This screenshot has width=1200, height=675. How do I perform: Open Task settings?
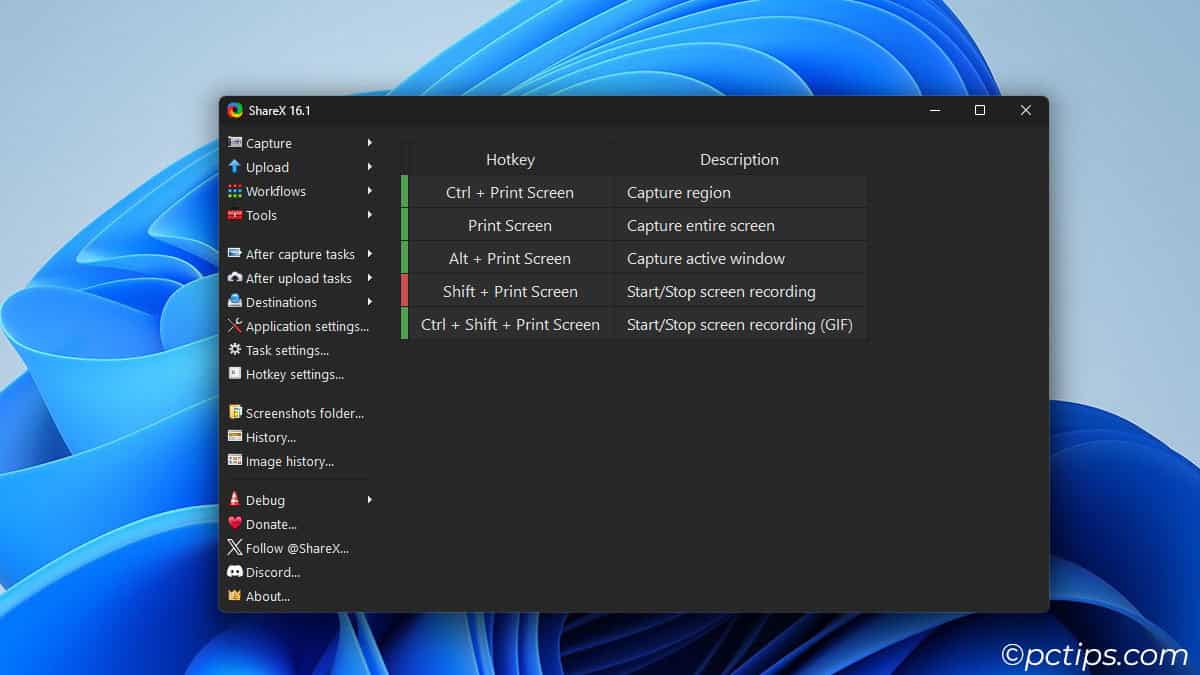point(290,350)
